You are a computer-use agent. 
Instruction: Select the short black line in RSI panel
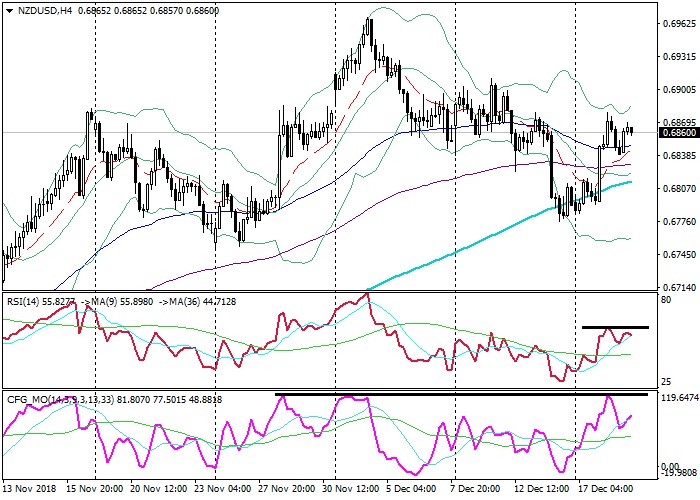pos(615,327)
